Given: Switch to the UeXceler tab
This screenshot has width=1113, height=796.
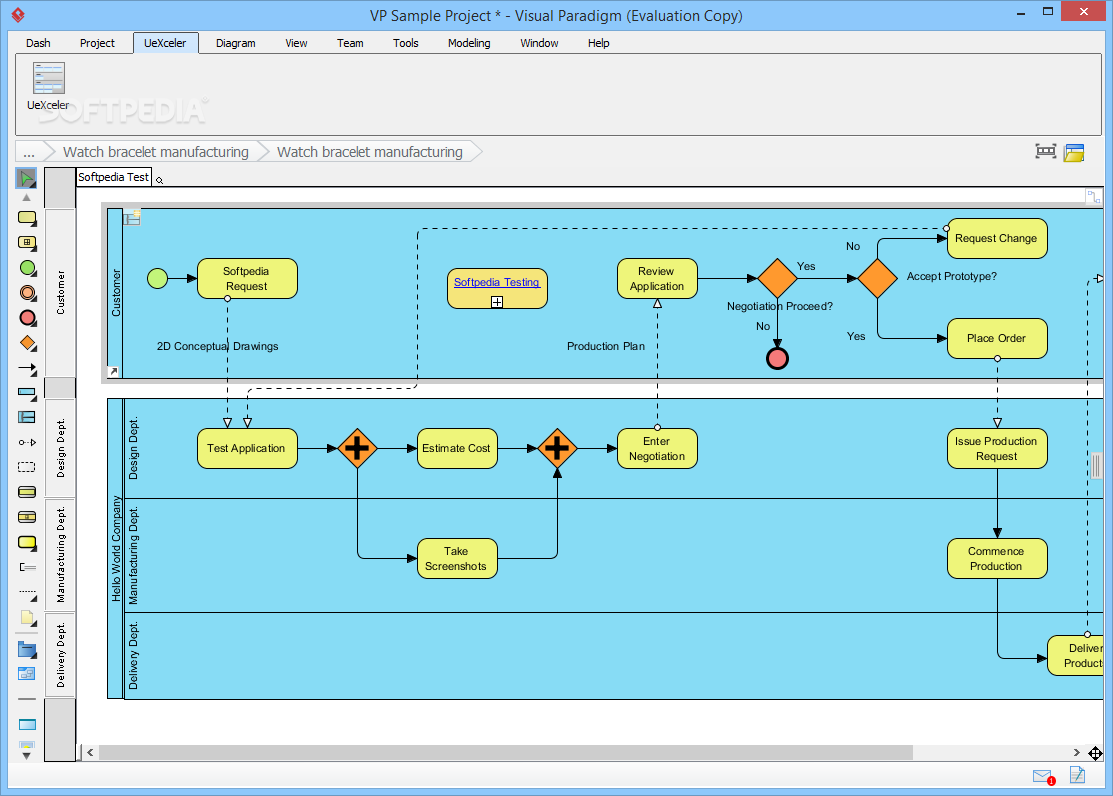Looking at the screenshot, I should 165,43.
